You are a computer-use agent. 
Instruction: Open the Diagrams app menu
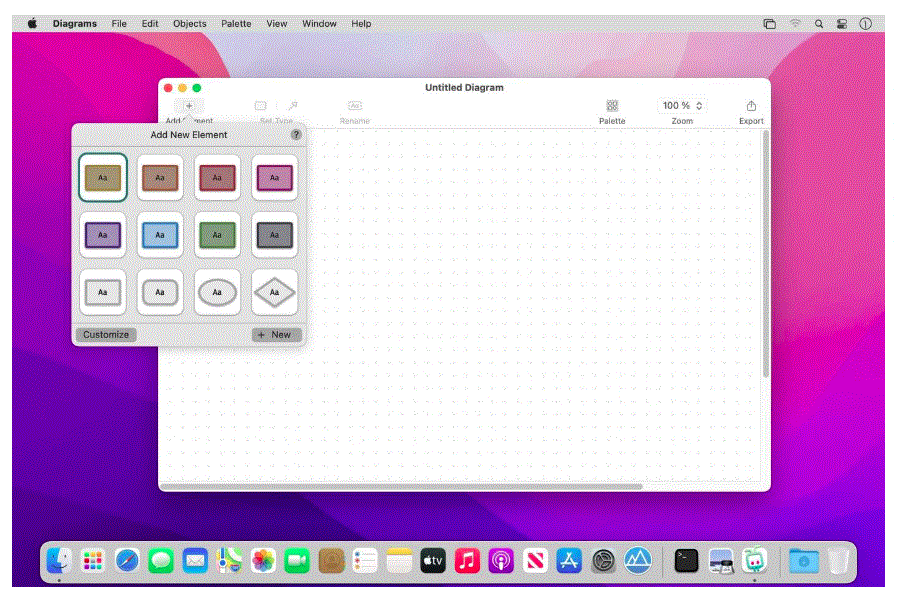coord(75,23)
